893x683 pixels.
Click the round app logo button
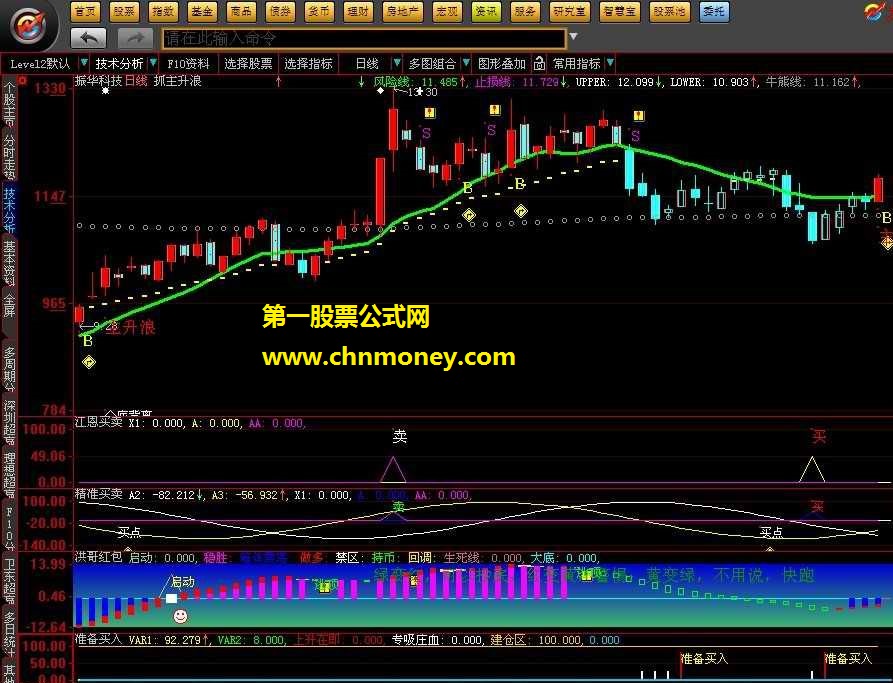(26, 26)
